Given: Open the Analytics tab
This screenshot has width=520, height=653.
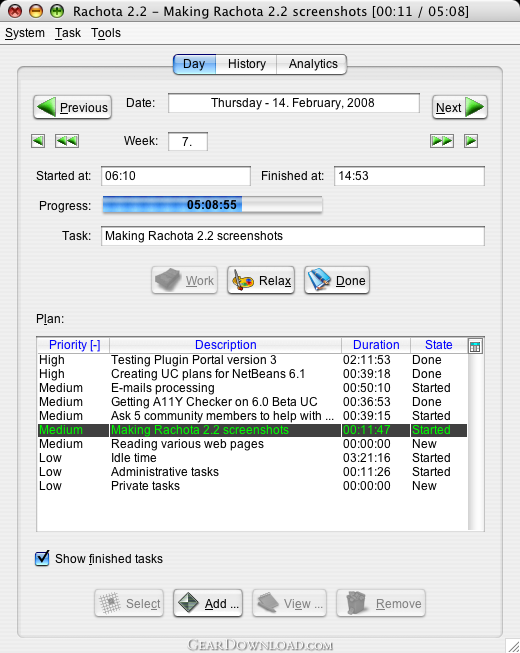Looking at the screenshot, I should pos(313,64).
